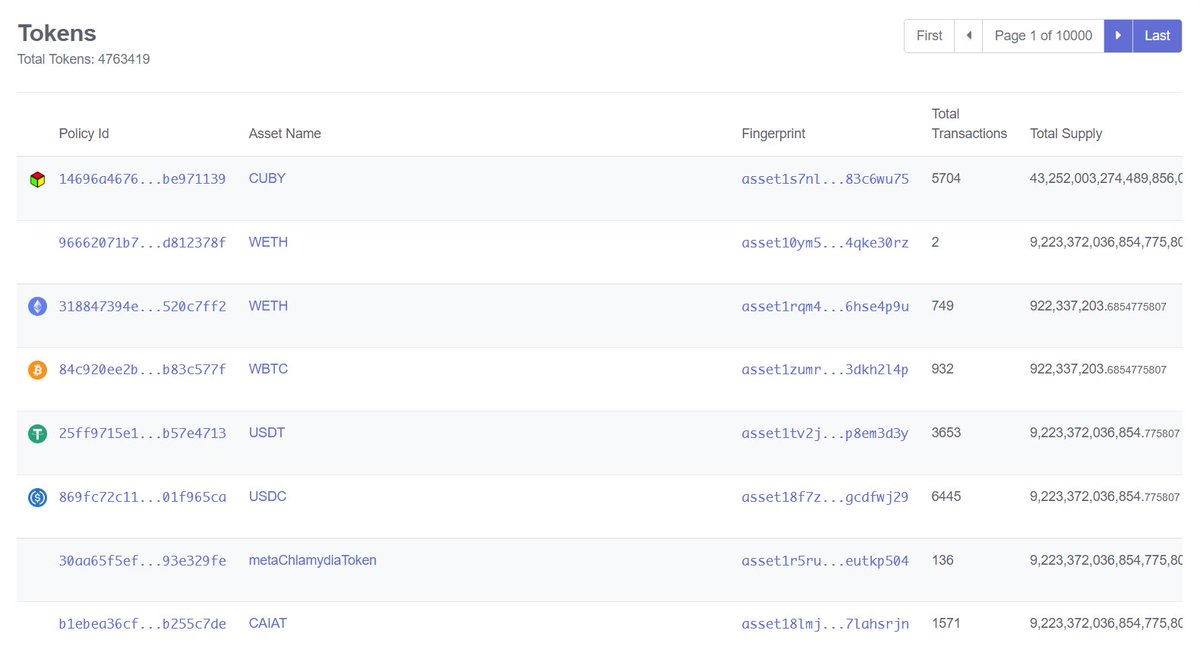
Task: Click the Policy Id column header
Action: (84, 133)
